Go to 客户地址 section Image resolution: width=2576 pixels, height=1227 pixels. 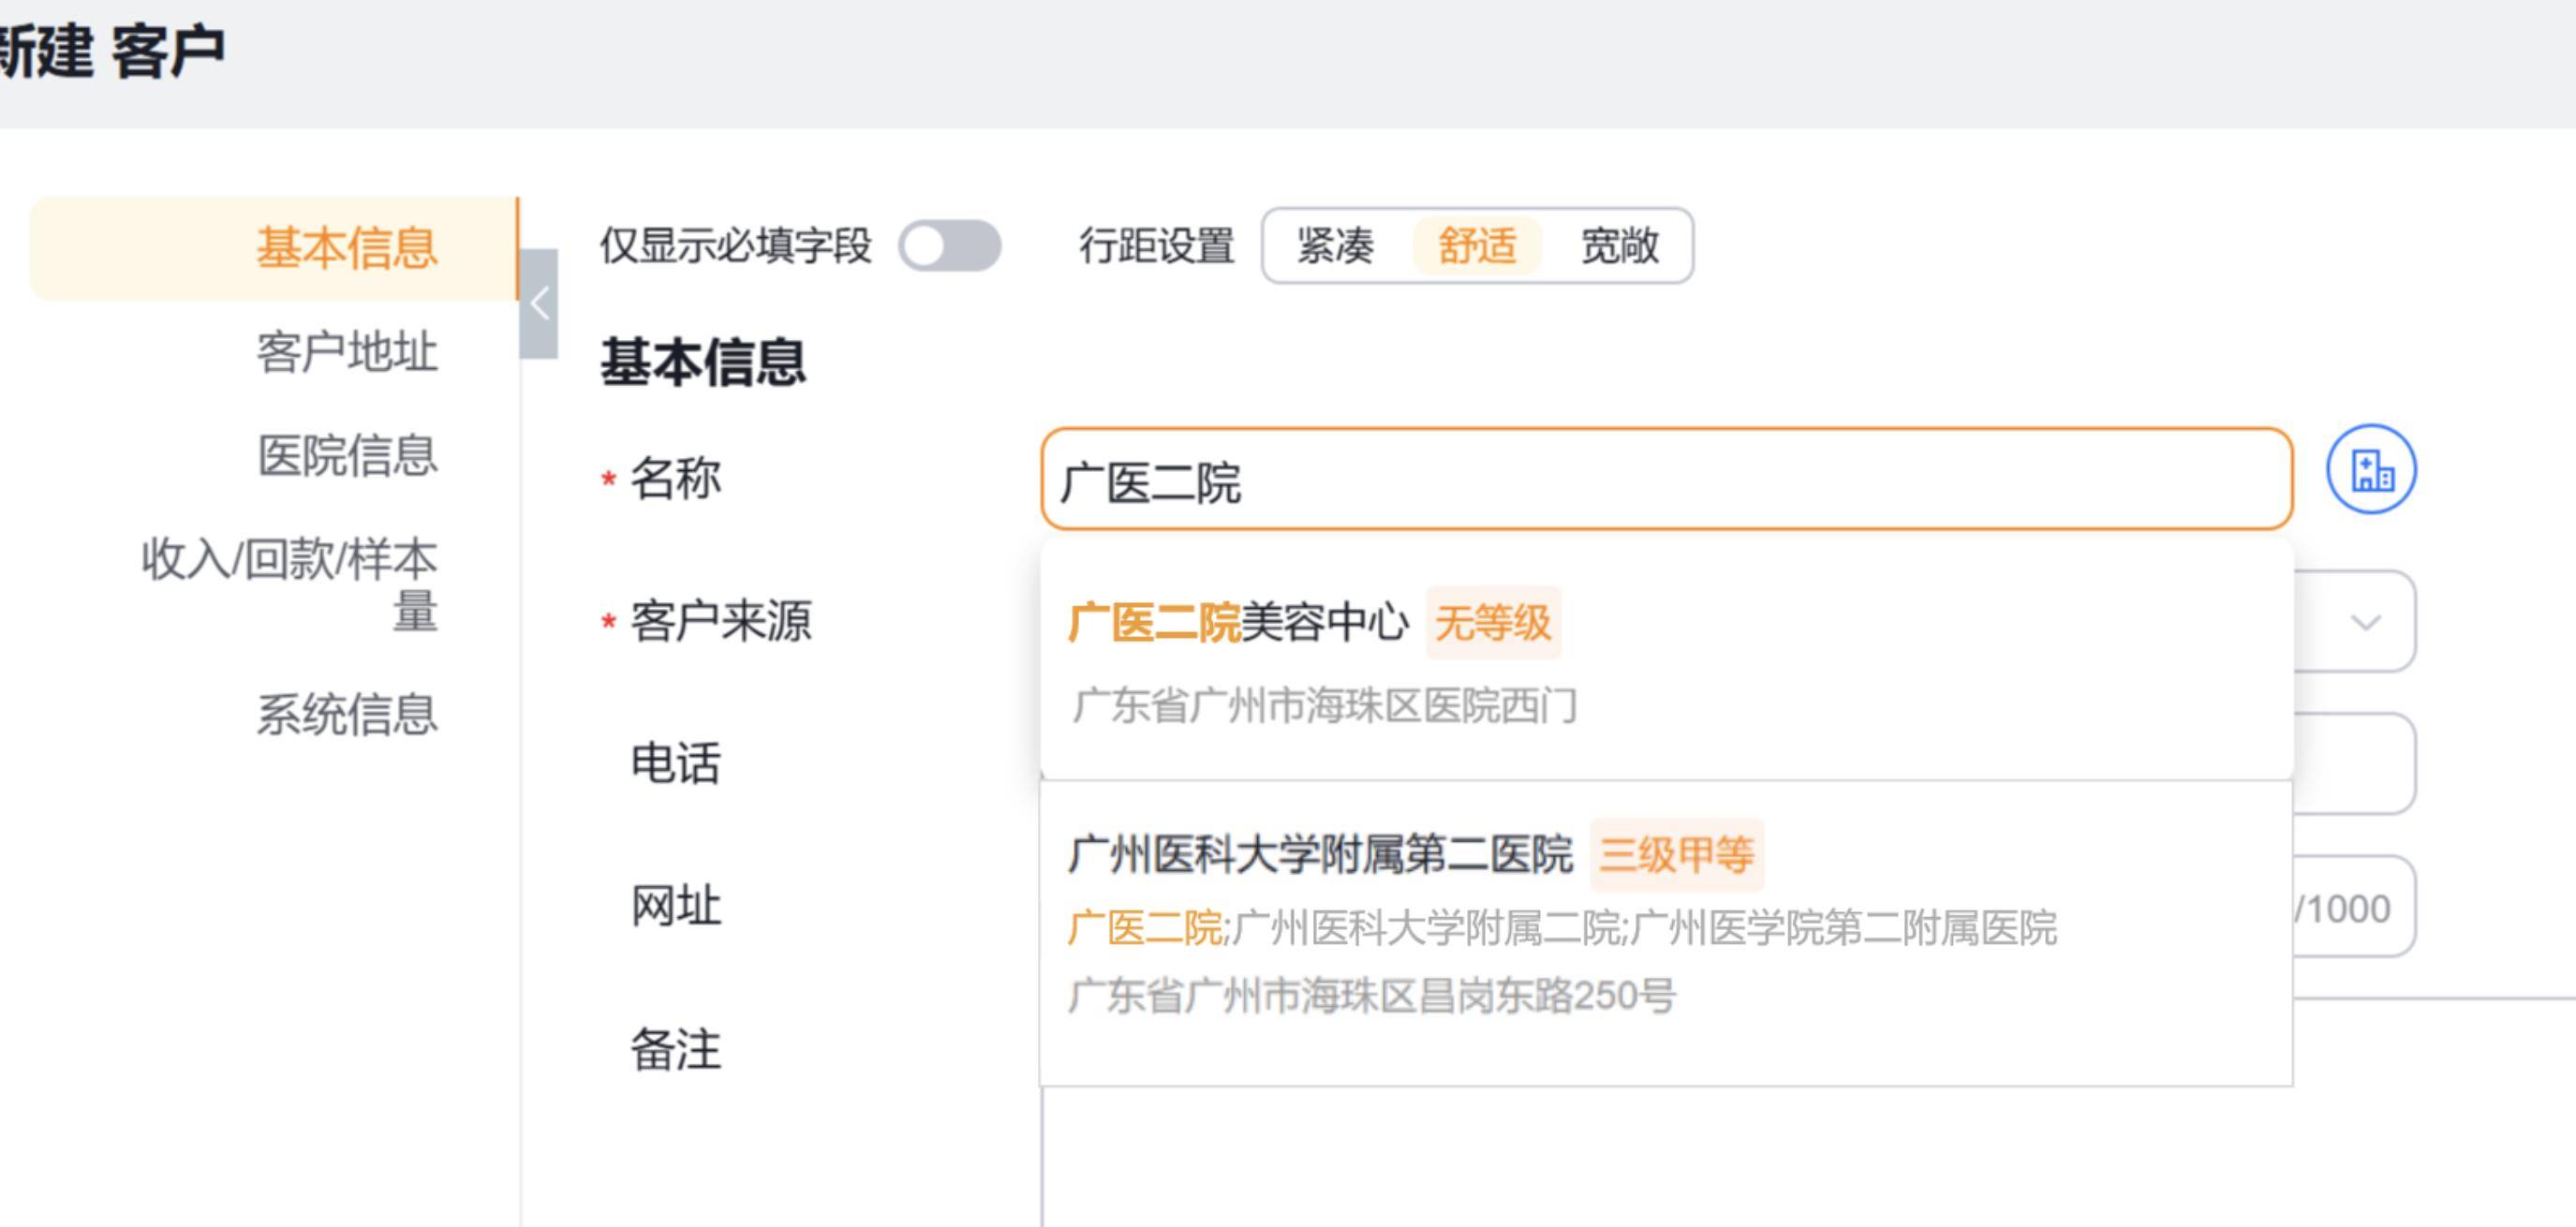346,352
